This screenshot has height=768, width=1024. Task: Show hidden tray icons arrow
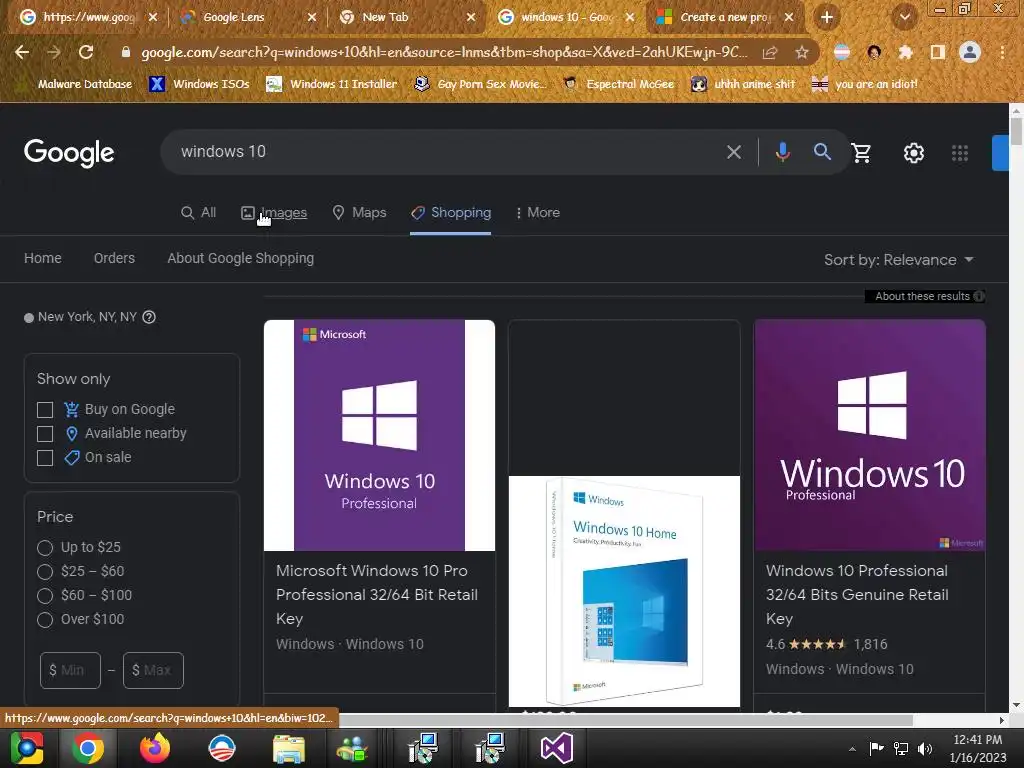coord(852,748)
